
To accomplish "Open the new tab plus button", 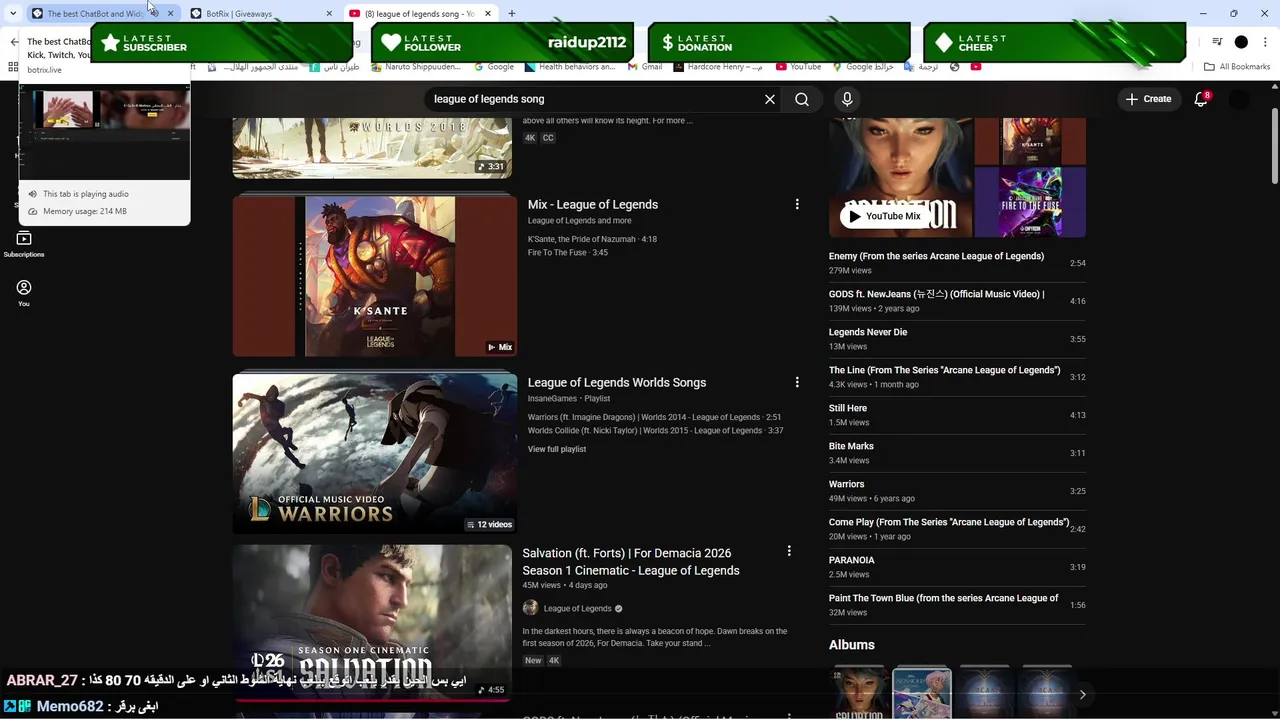I will pos(511,13).
